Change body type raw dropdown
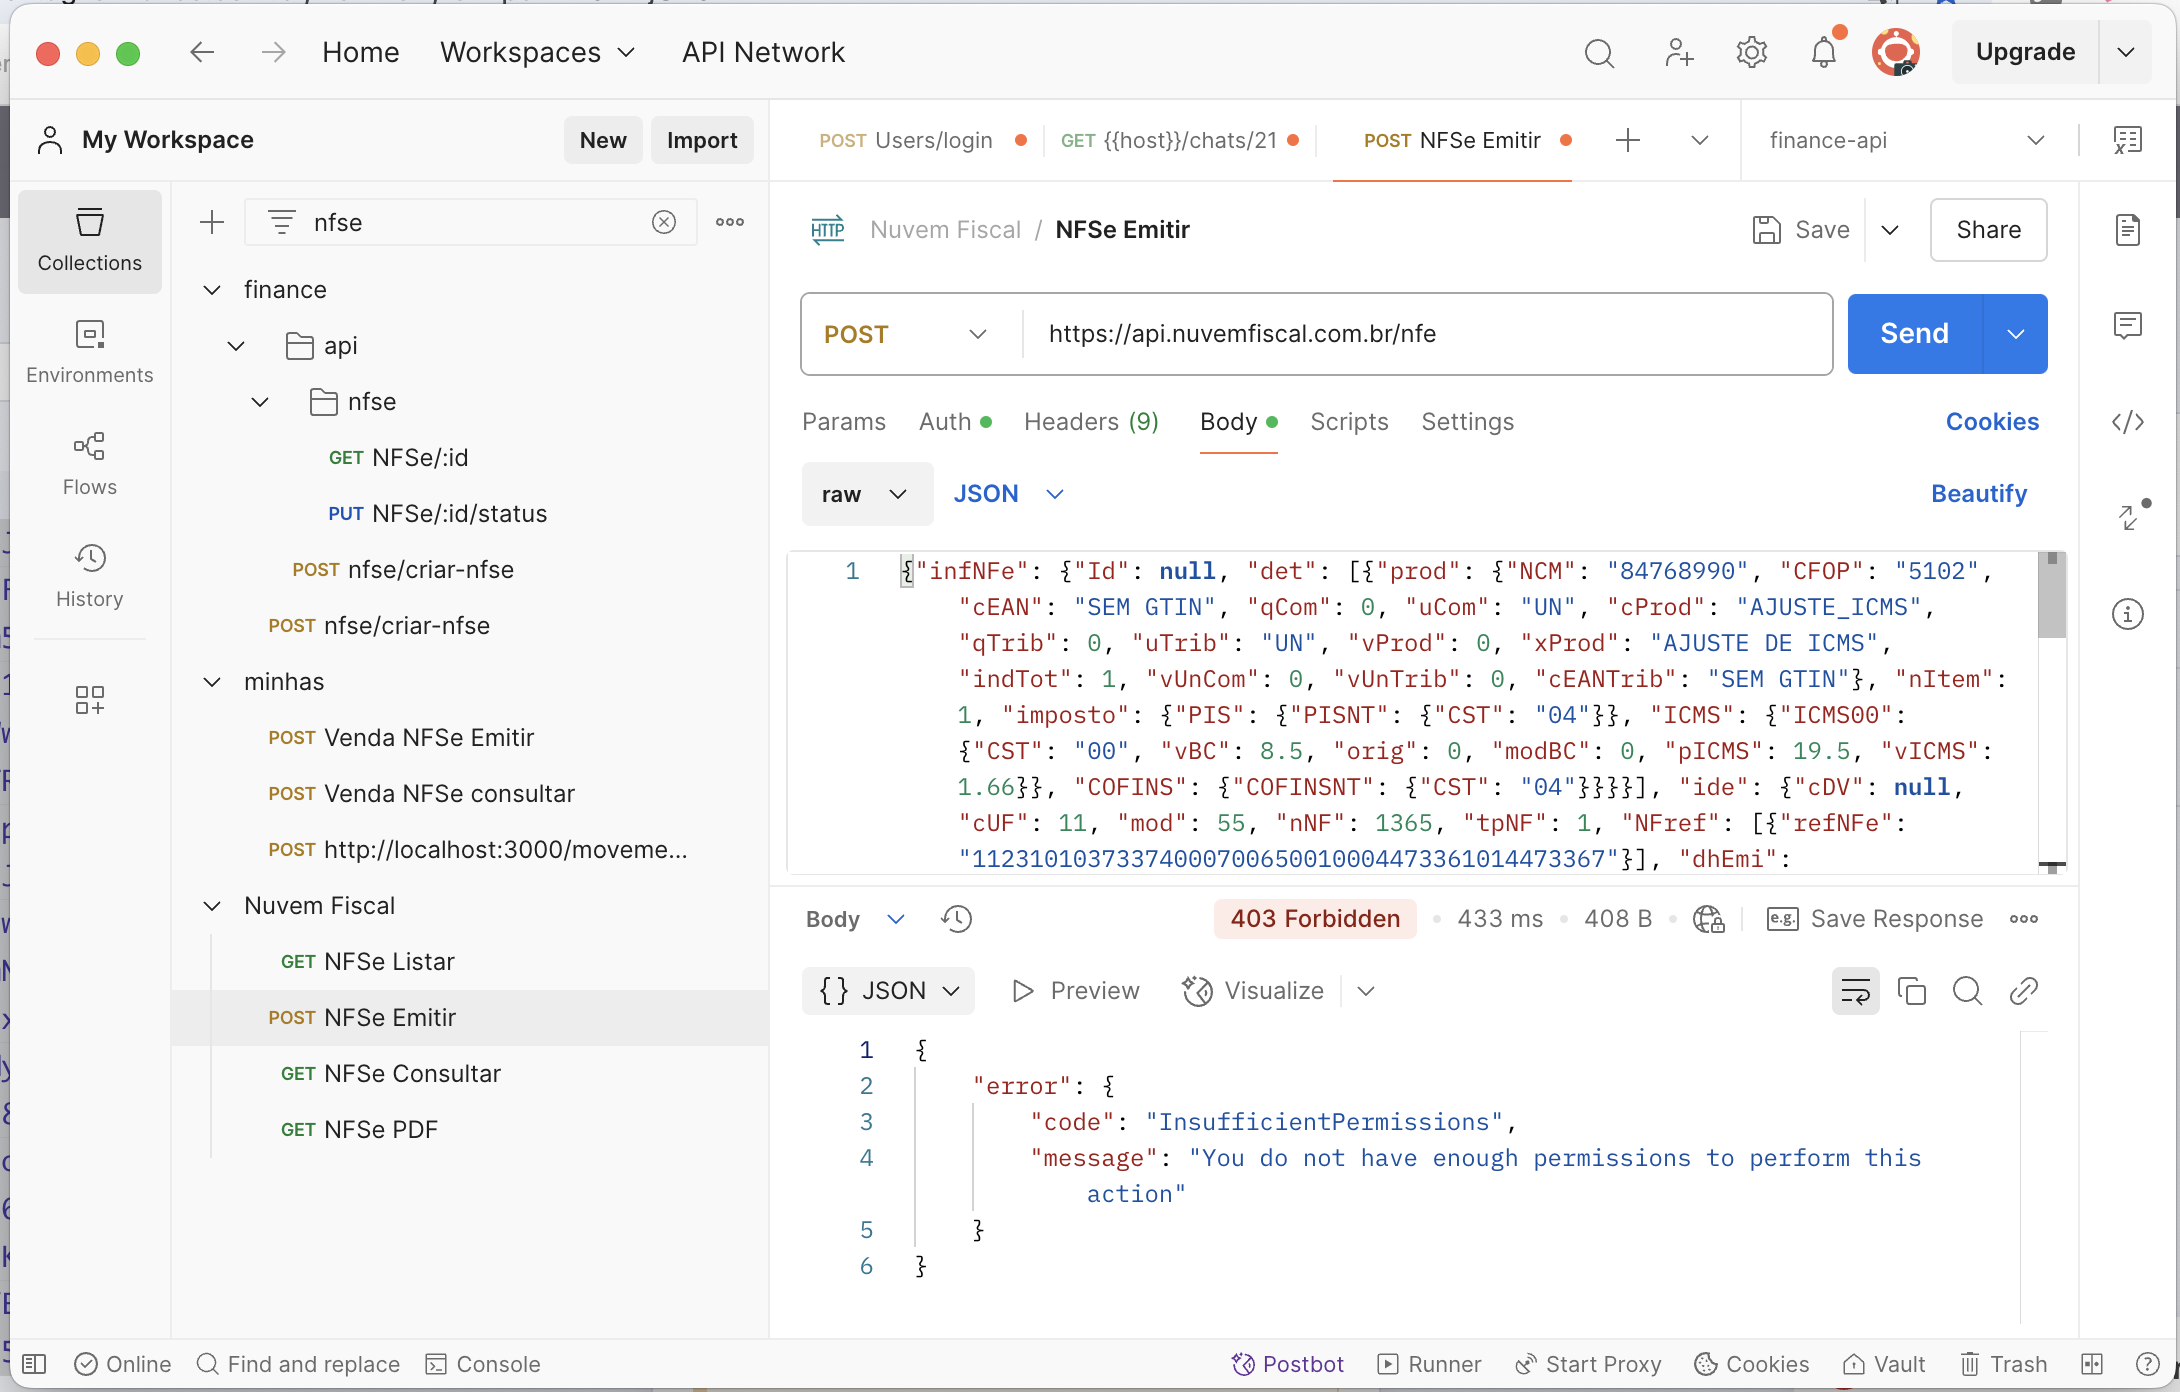The image size is (2180, 1392). pyautogui.click(x=867, y=494)
